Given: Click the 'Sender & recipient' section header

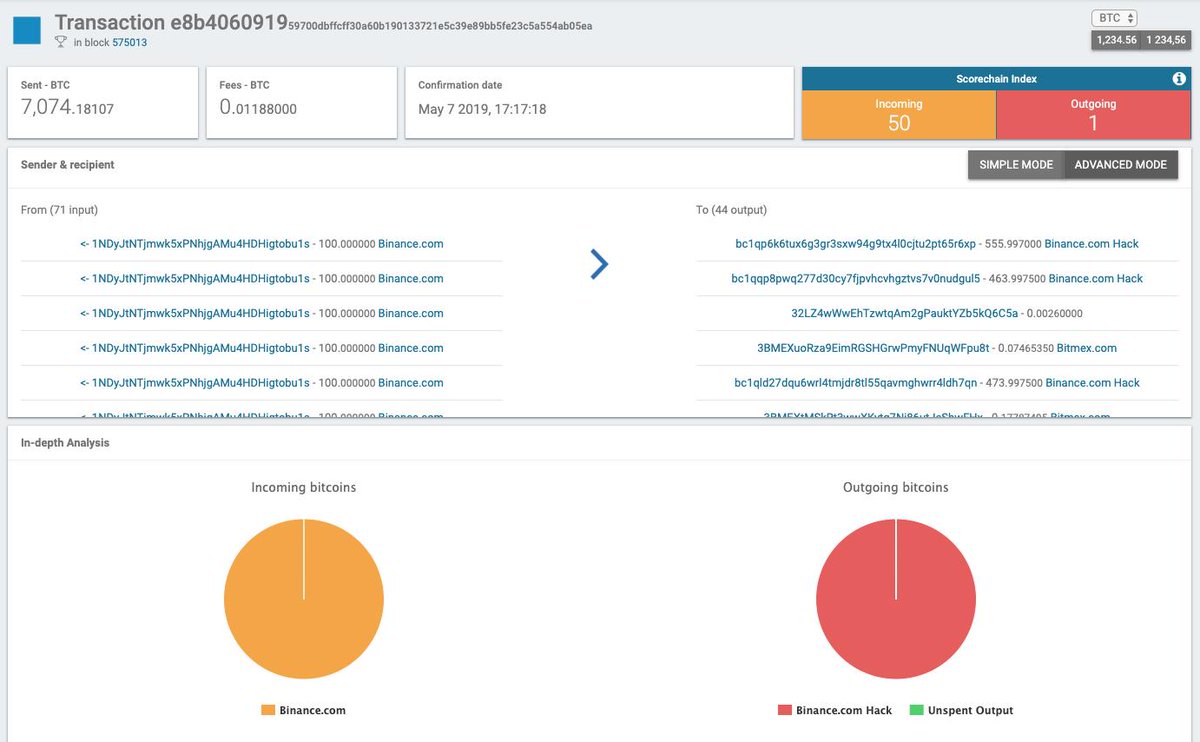Looking at the screenshot, I should pyautogui.click(x=68, y=165).
